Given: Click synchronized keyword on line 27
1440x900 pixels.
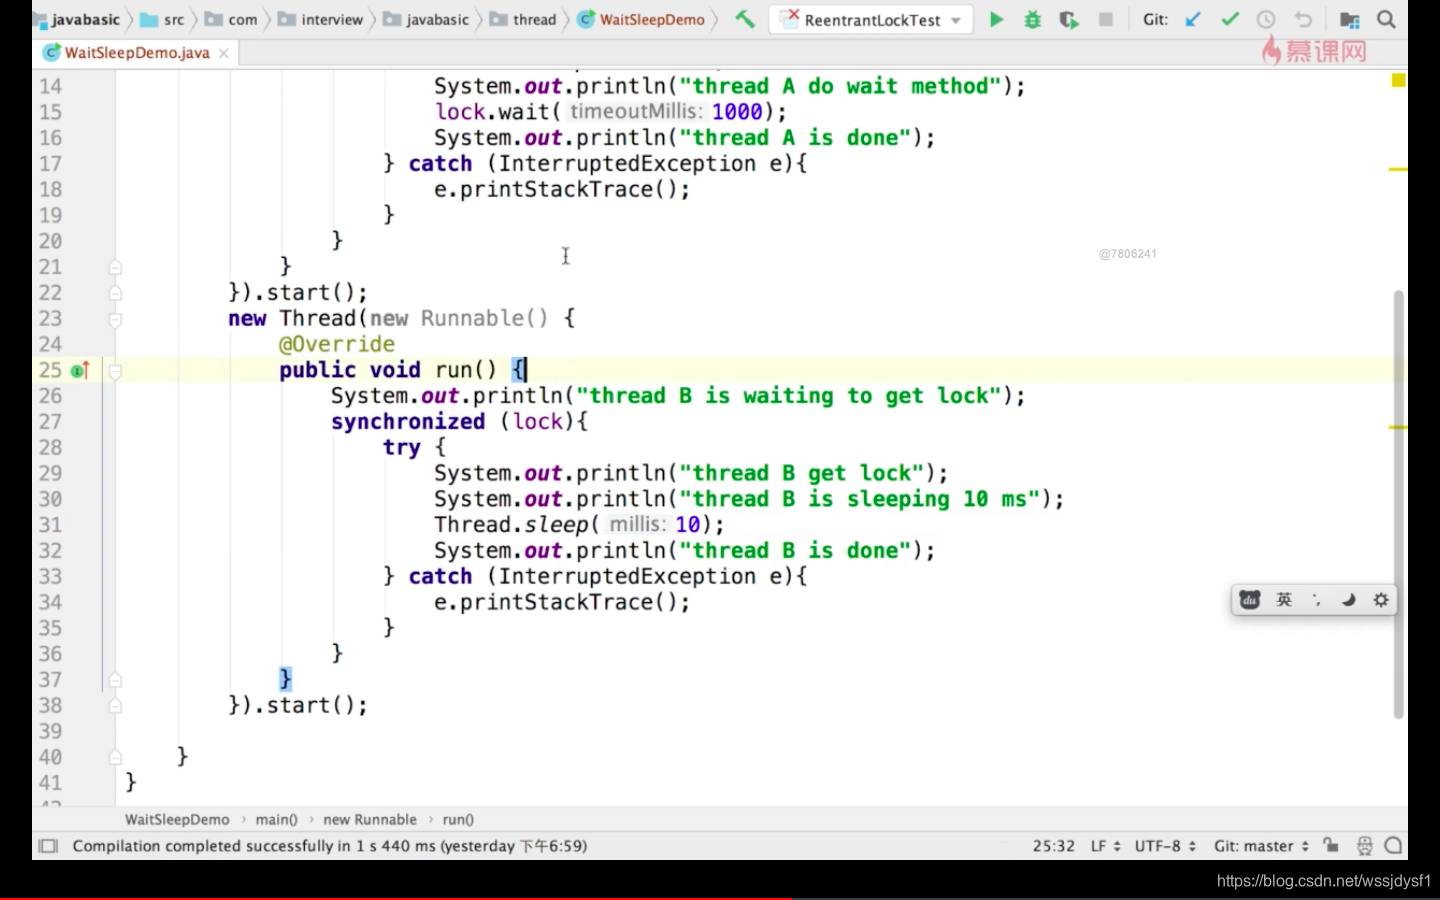Looking at the screenshot, I should pos(408,422).
